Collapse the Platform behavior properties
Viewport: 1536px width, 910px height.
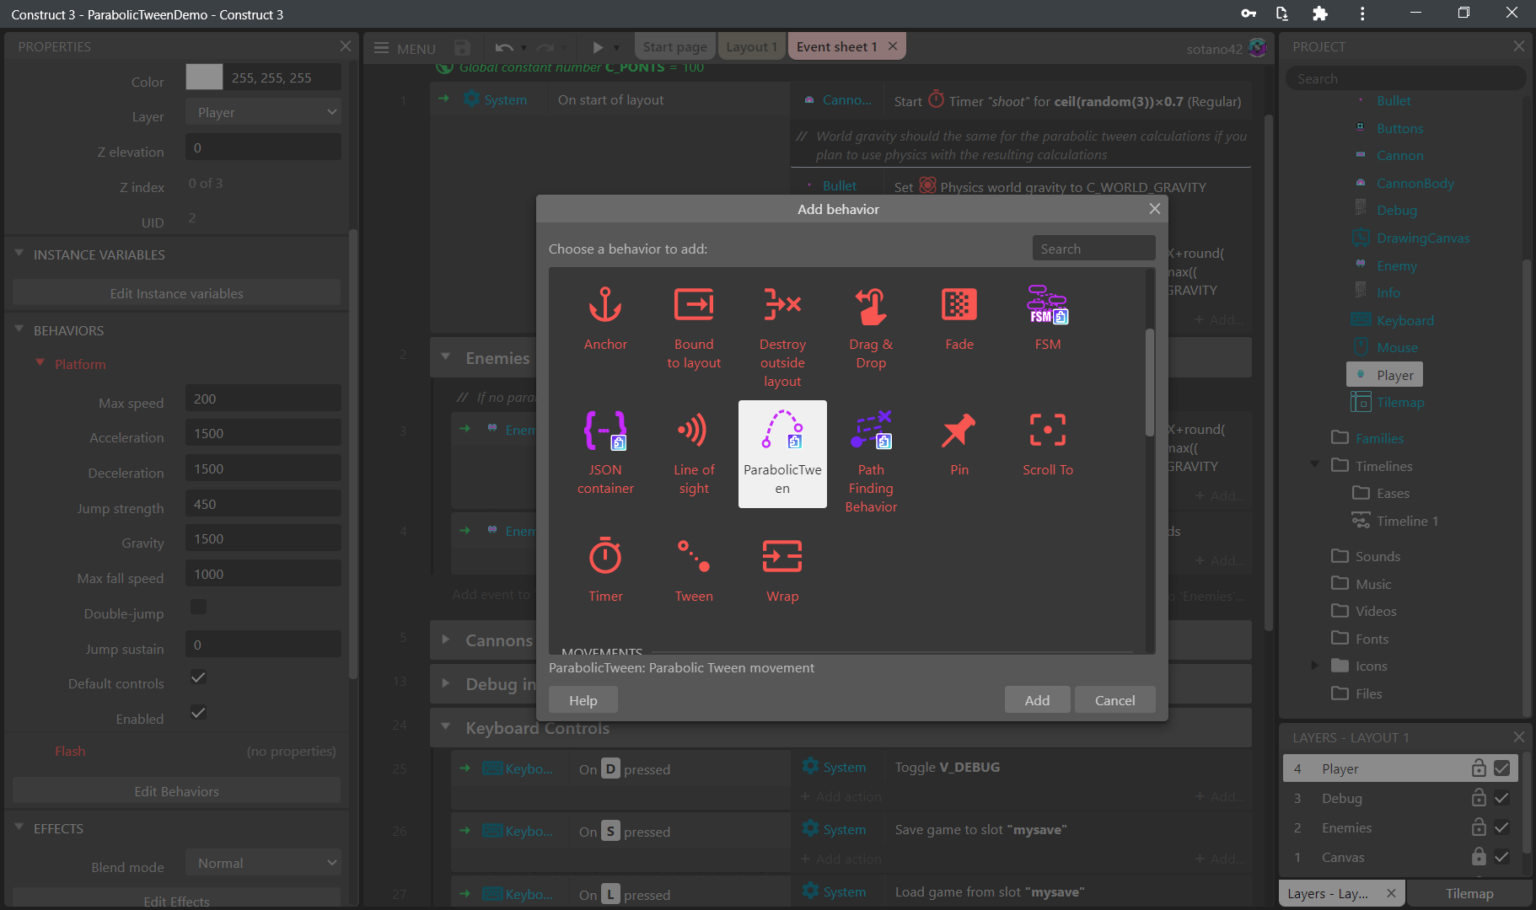(x=40, y=363)
